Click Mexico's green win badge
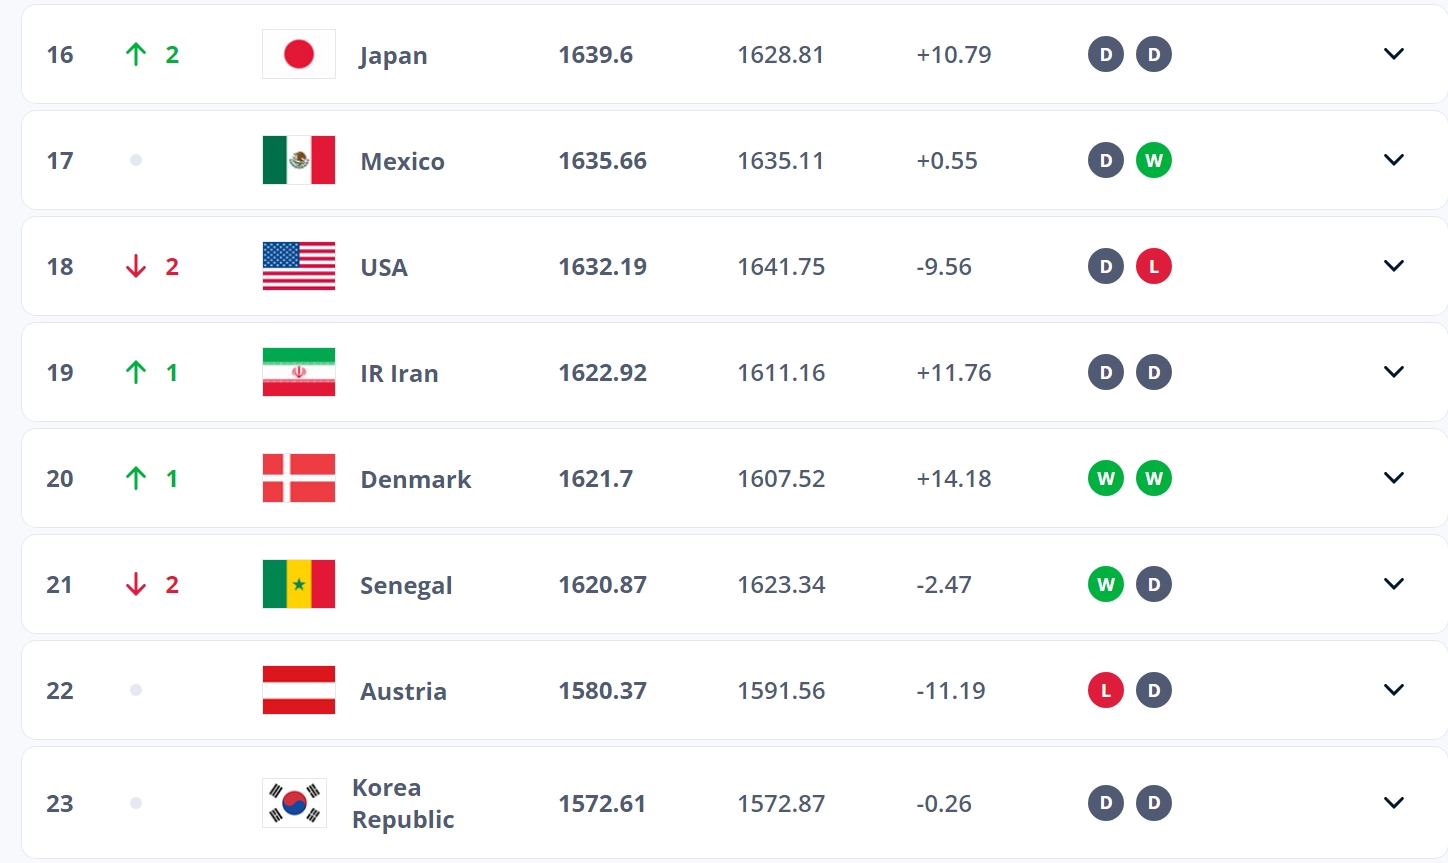The width and height of the screenshot is (1448, 863). 1153,160
